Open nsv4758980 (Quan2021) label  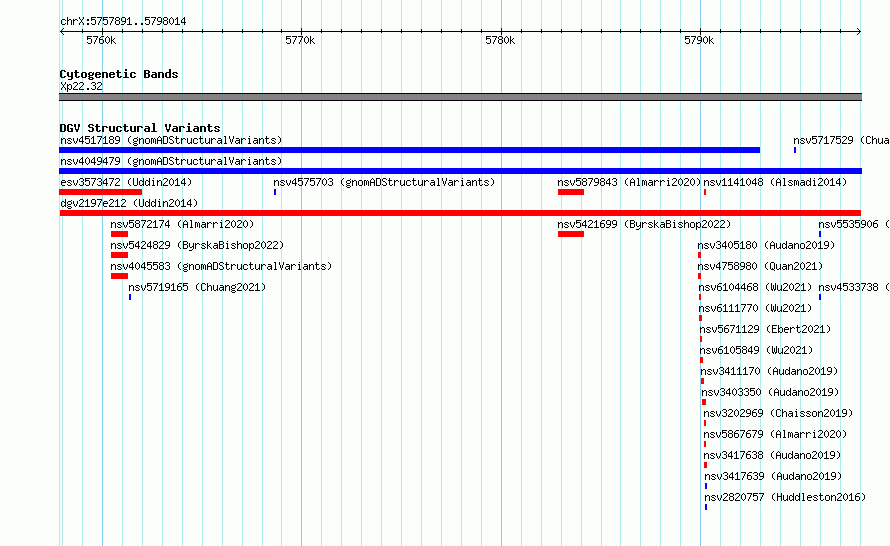click(760, 266)
